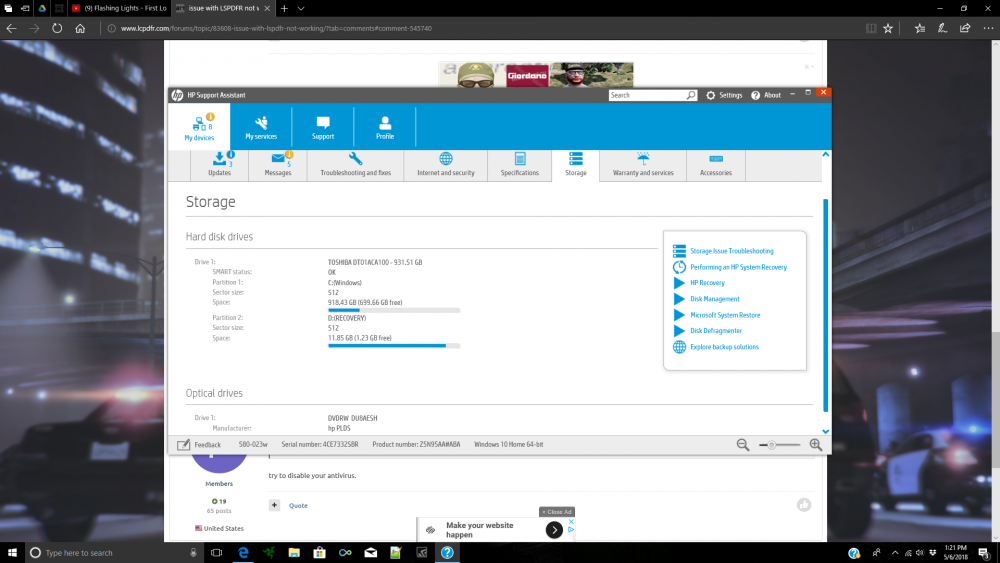Screen dimensions: 1000x563
Task: Open reading view icon in browser
Action: coord(871,28)
